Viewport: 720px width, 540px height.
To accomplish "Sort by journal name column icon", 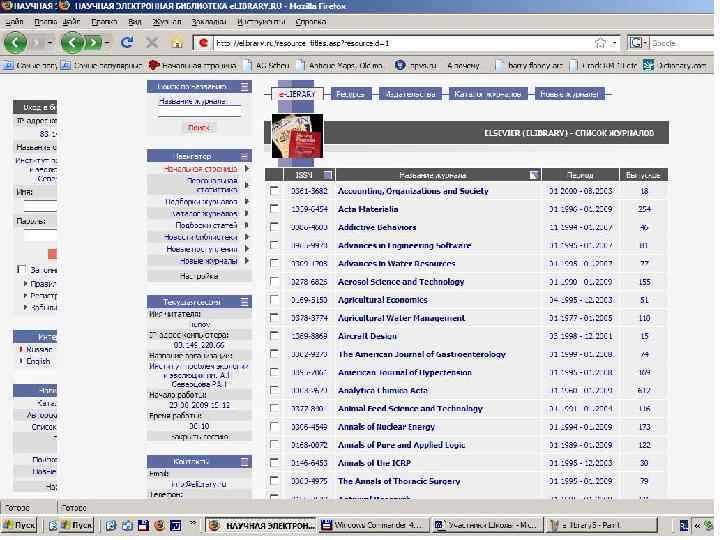I will pos(534,175).
